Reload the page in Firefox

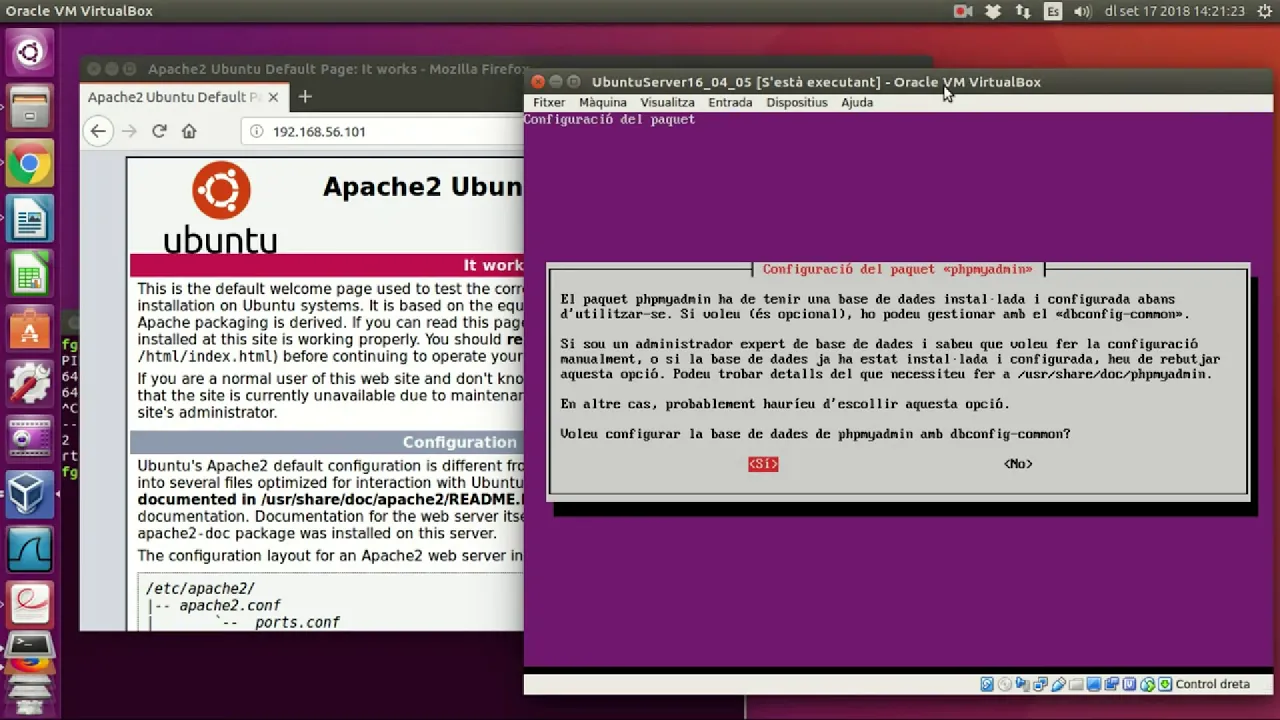click(x=159, y=131)
